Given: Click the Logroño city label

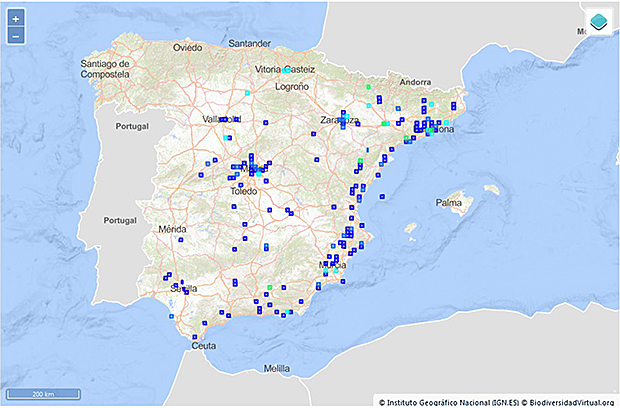Looking at the screenshot, I should point(292,87).
